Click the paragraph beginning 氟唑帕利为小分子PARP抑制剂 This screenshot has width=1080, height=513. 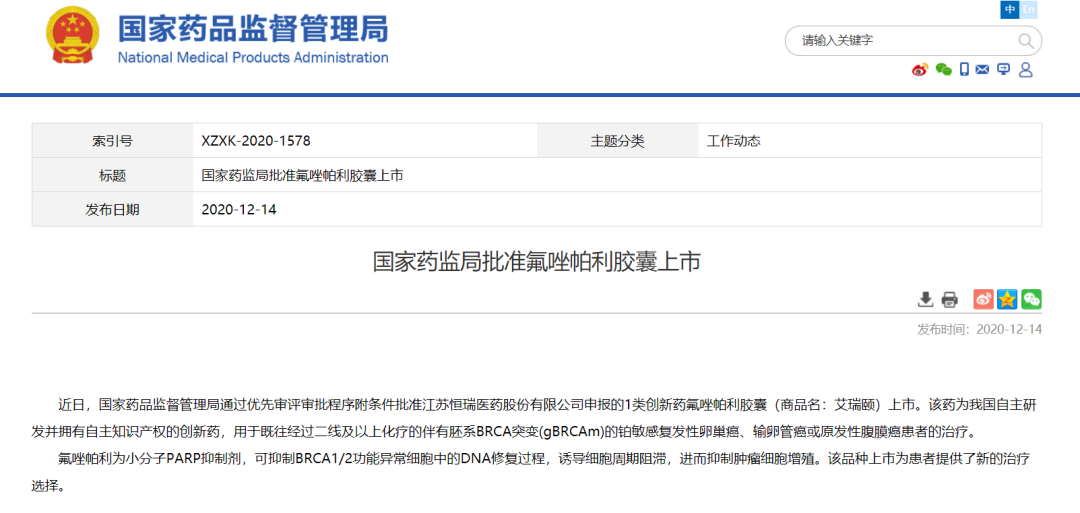[x=530, y=472]
